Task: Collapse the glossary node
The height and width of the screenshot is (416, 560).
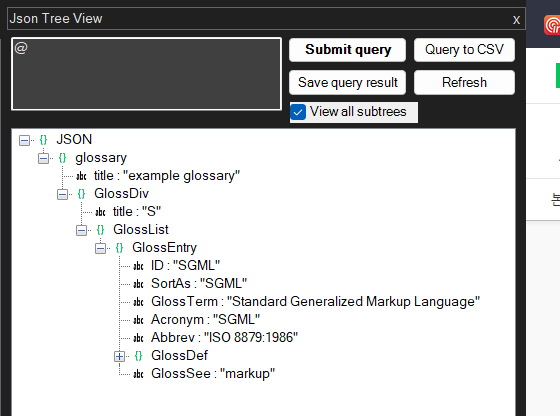Action: (x=43, y=158)
